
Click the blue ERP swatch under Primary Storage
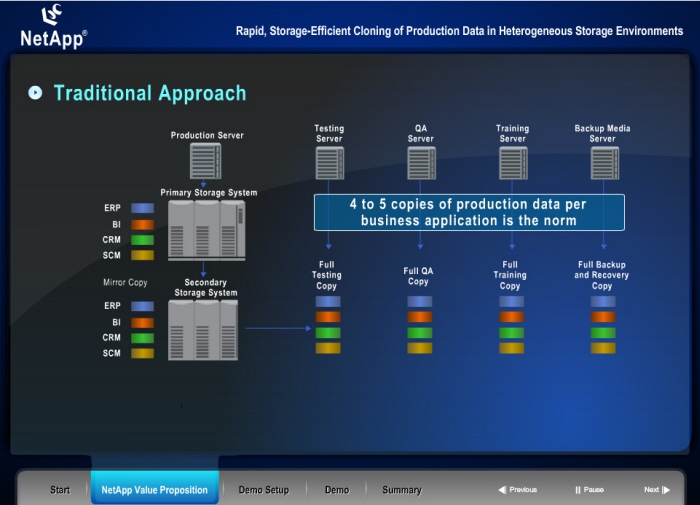142,208
